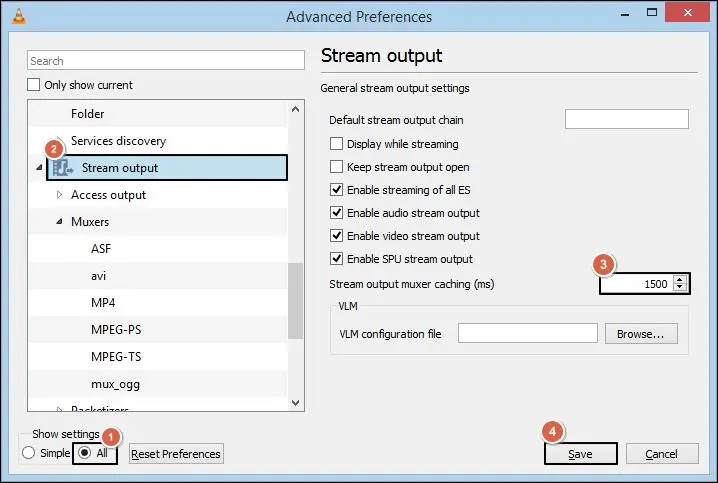The width and height of the screenshot is (718, 483).
Task: Enable Display while streaming checkbox
Action: pos(337,144)
